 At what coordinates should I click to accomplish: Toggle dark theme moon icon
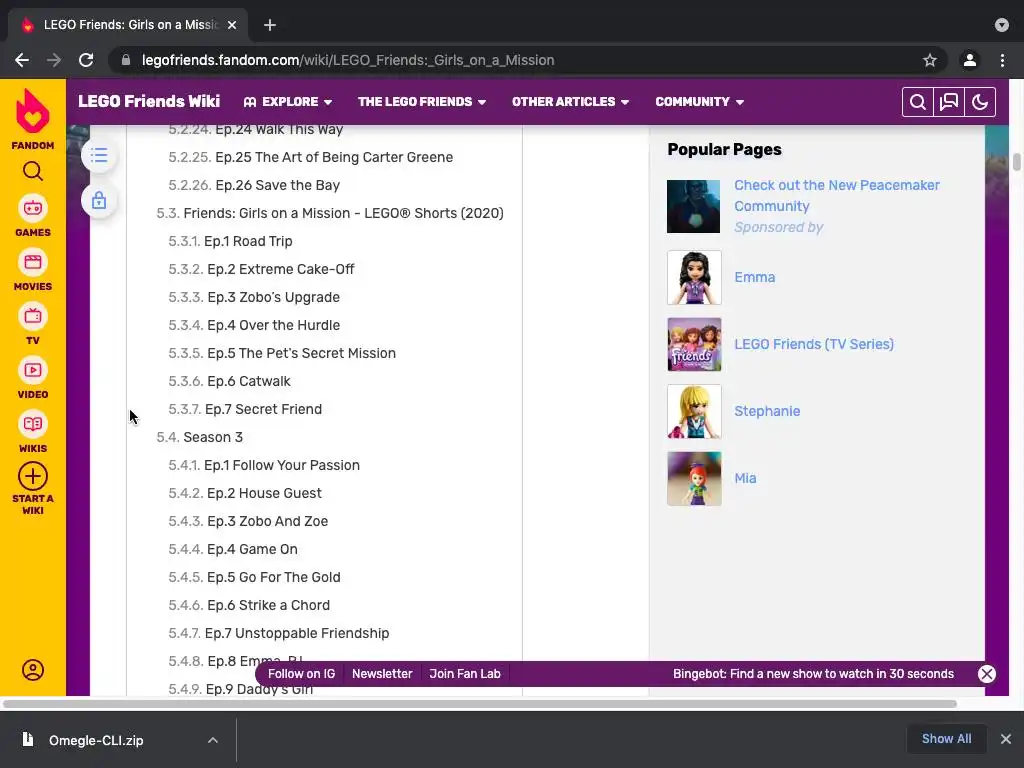click(980, 102)
